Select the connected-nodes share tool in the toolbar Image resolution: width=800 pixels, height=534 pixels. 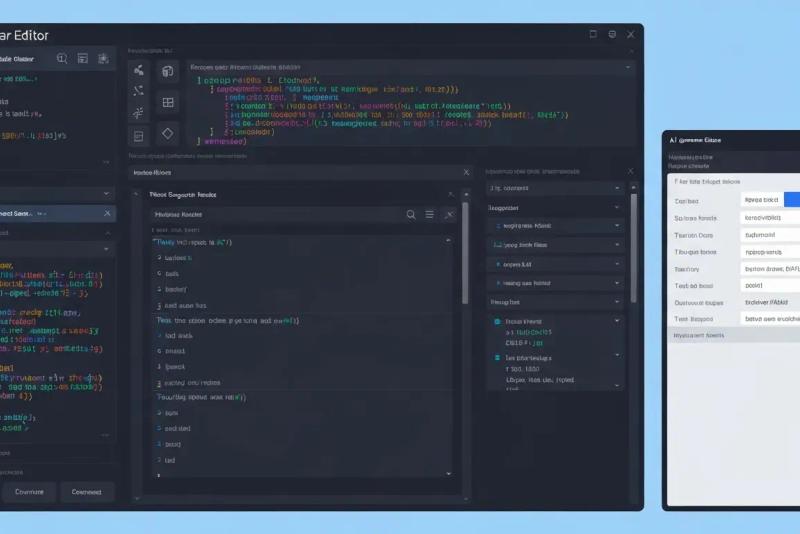click(139, 70)
